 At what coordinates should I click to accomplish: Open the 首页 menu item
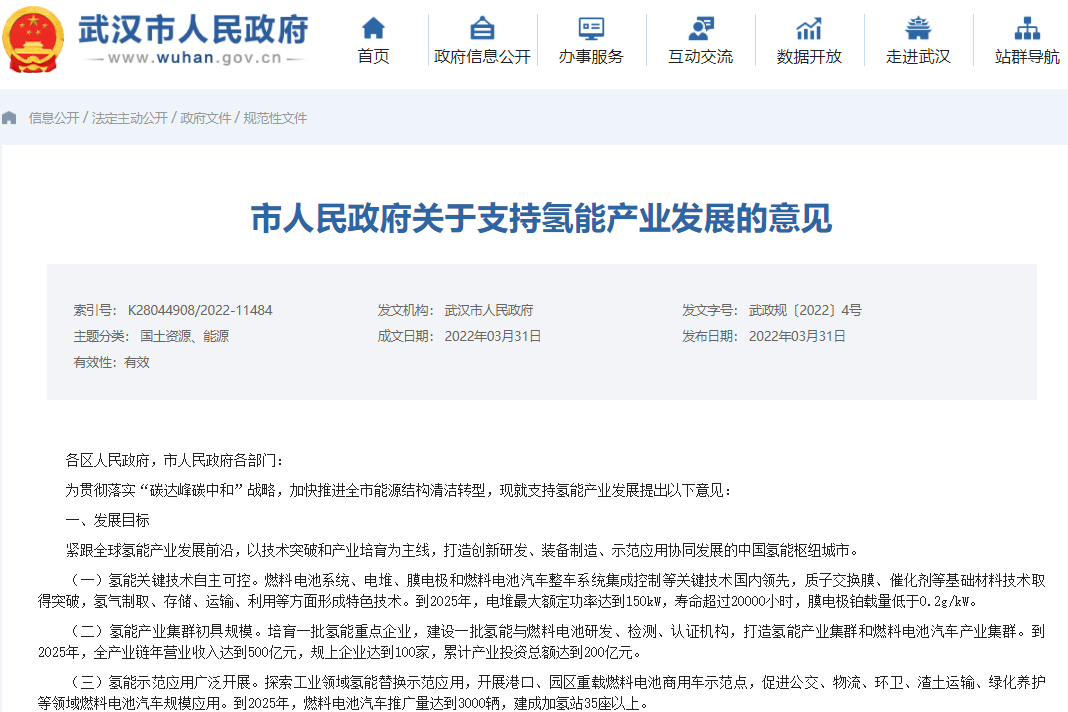click(x=372, y=57)
